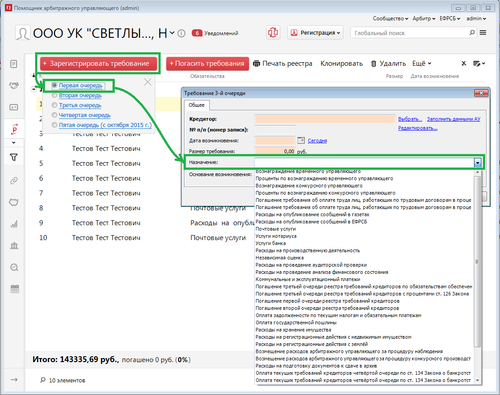Screen dimensions: 500x395
Task: Open the hamburger menu icon at top right
Action: [483, 33]
